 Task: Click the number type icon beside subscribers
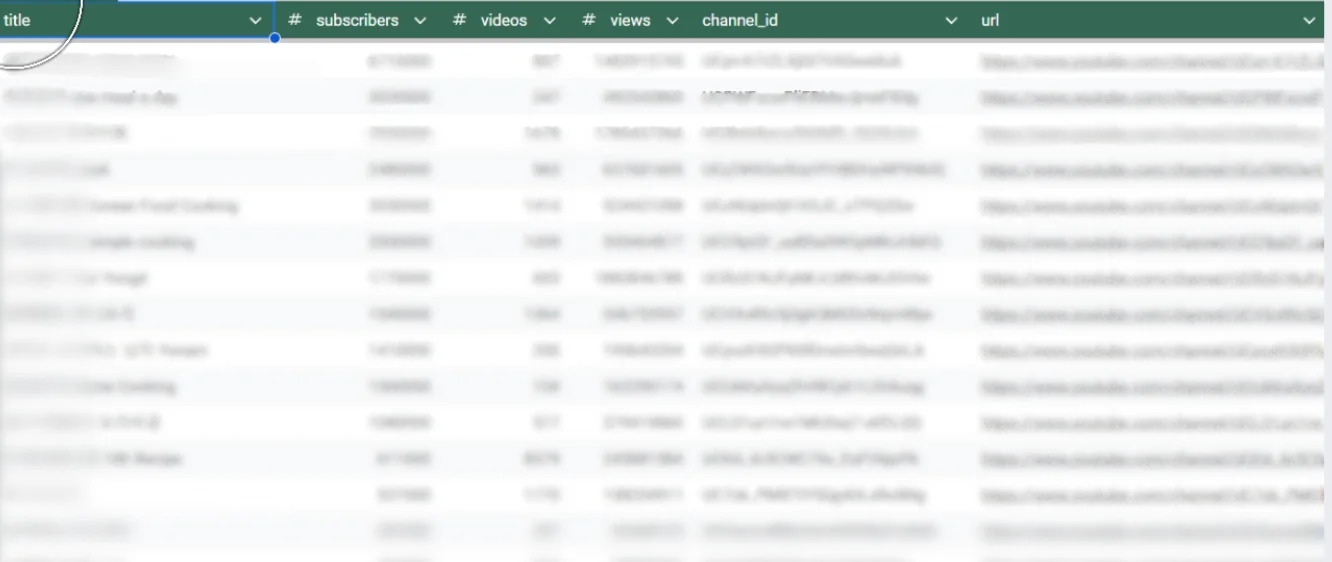pos(295,20)
